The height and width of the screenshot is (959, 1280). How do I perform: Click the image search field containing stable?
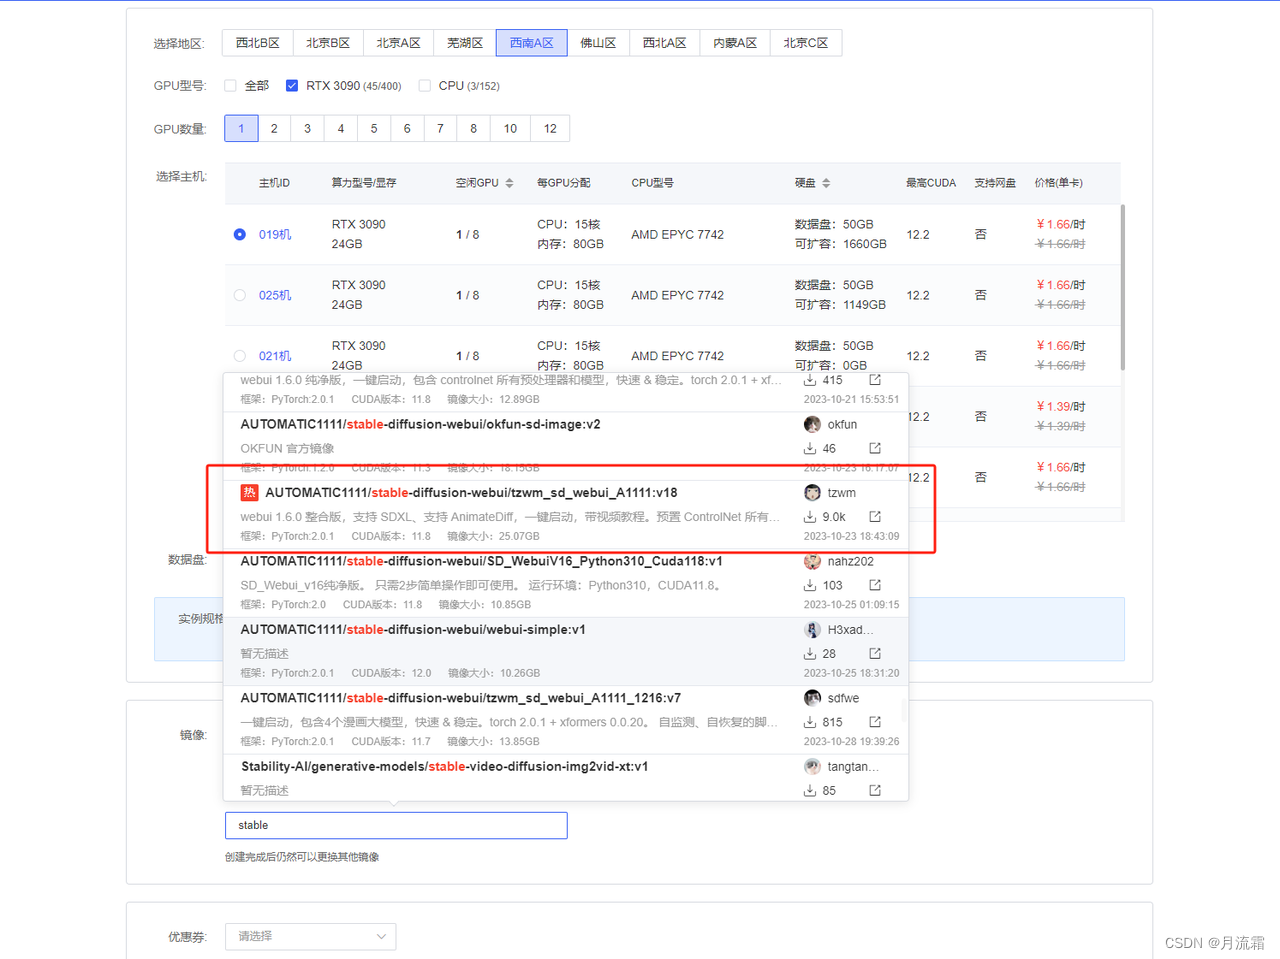pos(396,825)
